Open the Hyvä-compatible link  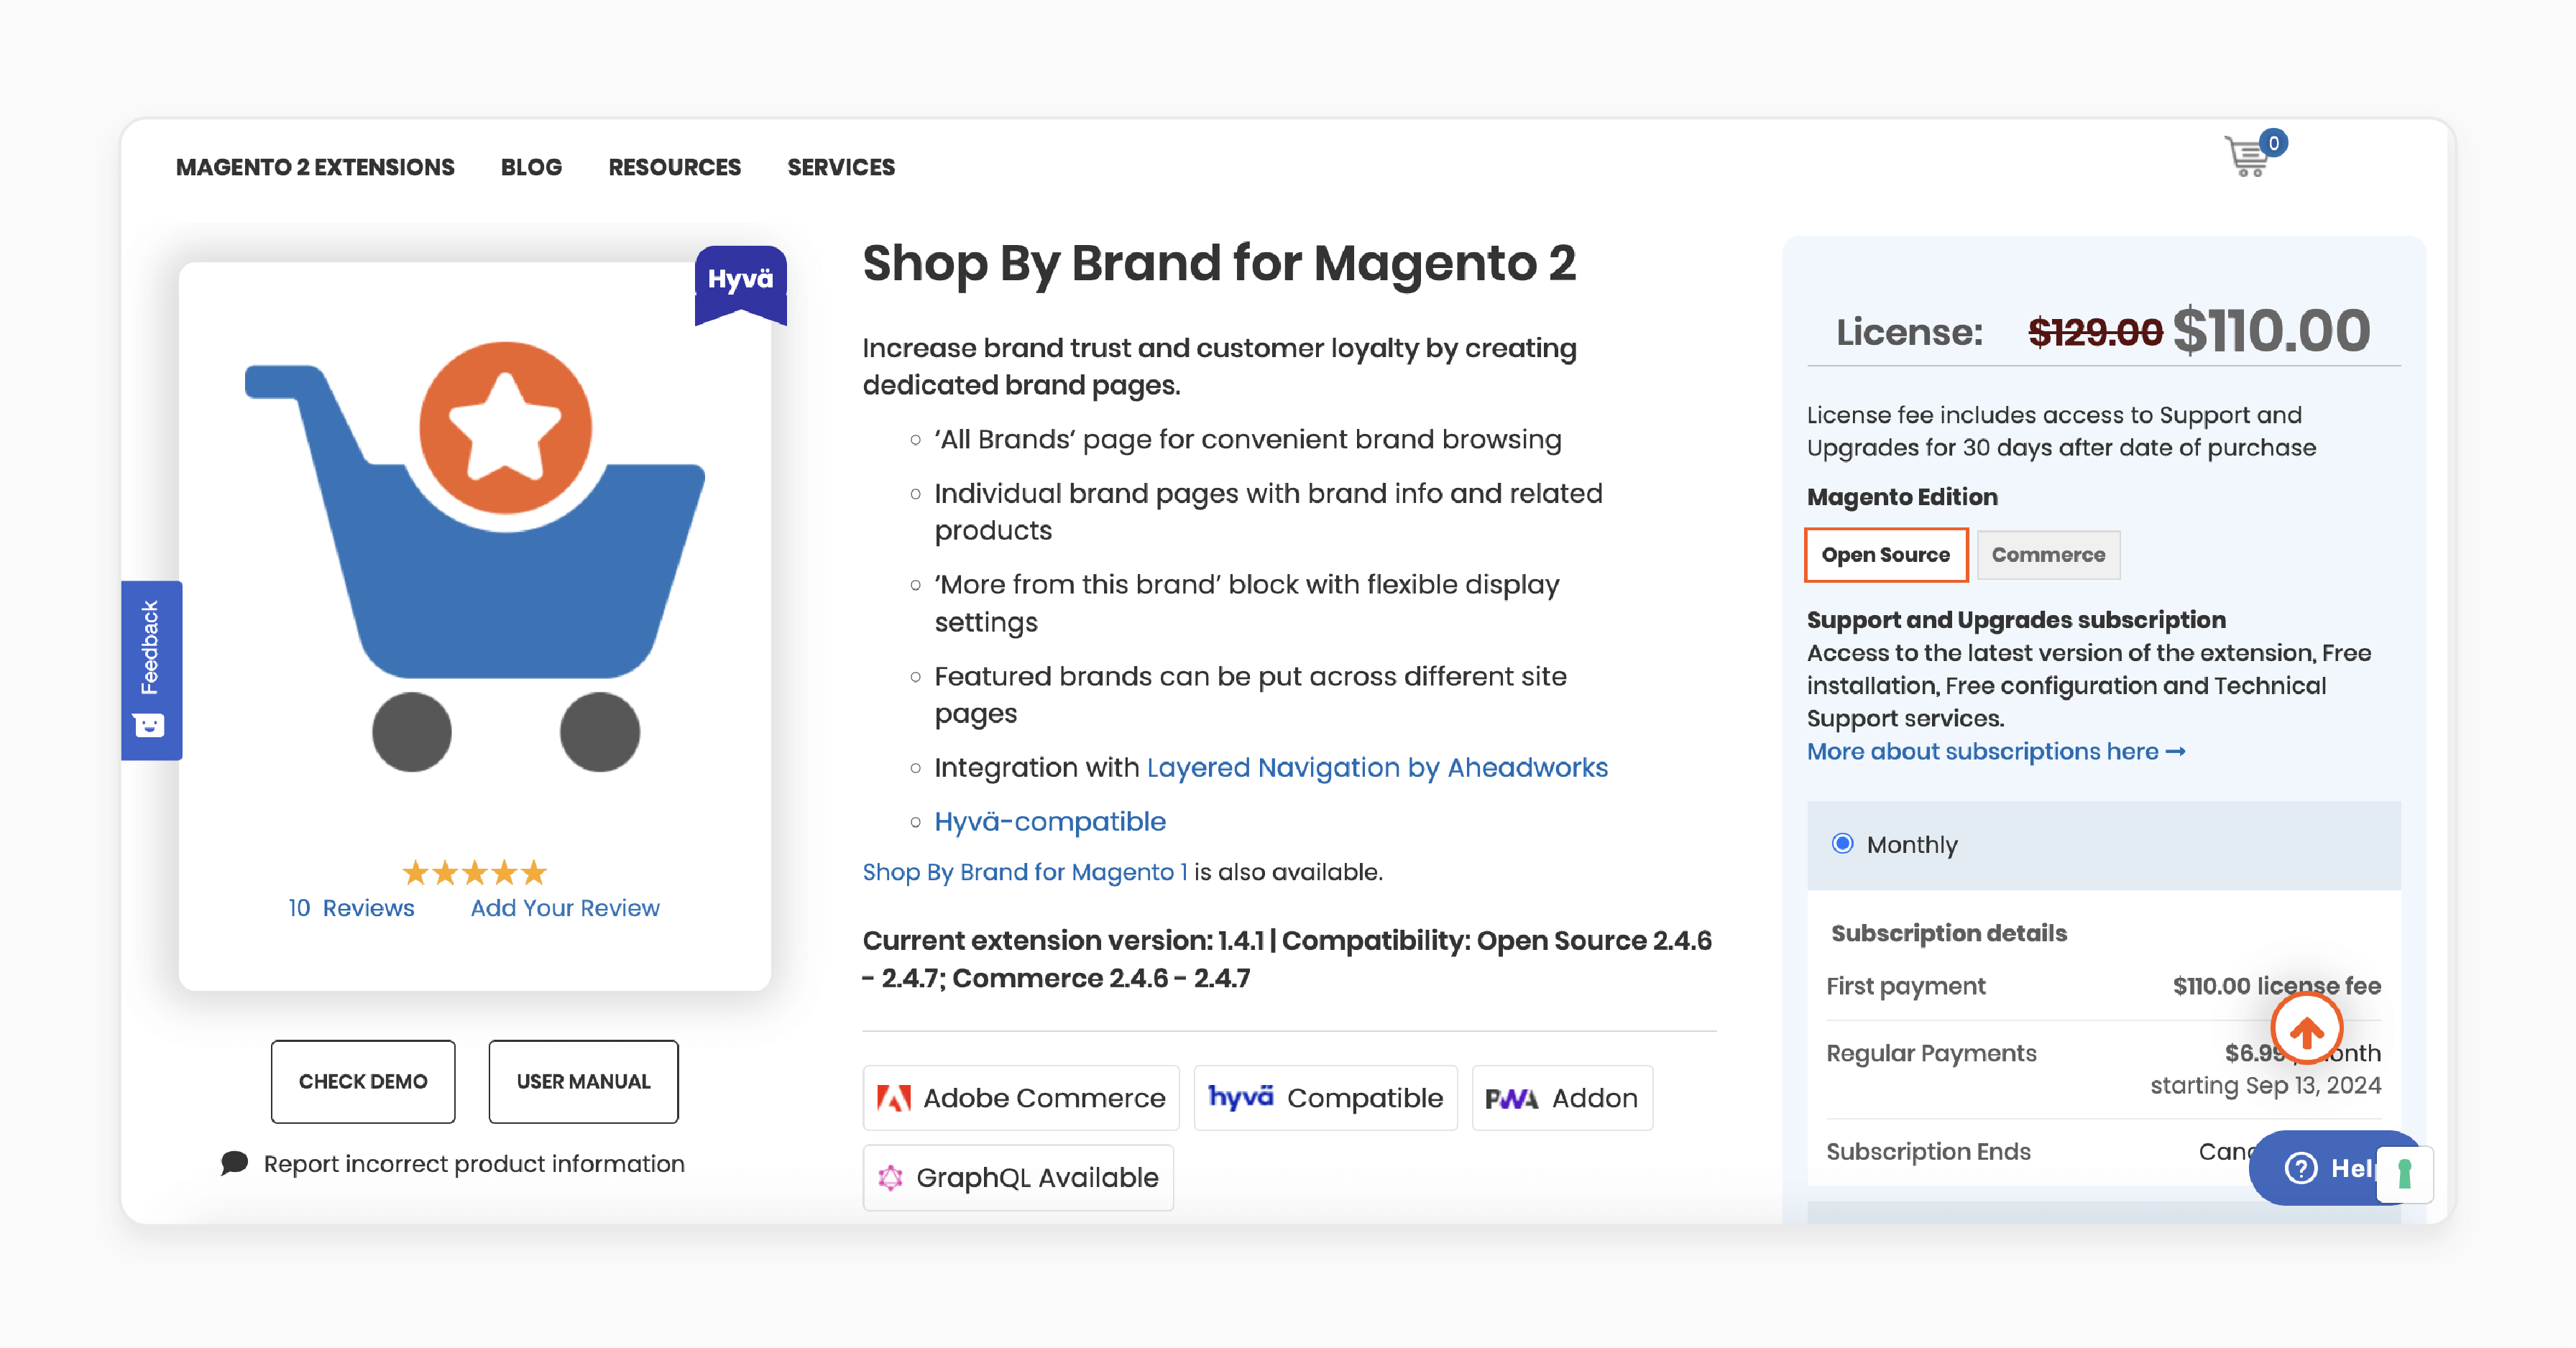click(x=1050, y=822)
